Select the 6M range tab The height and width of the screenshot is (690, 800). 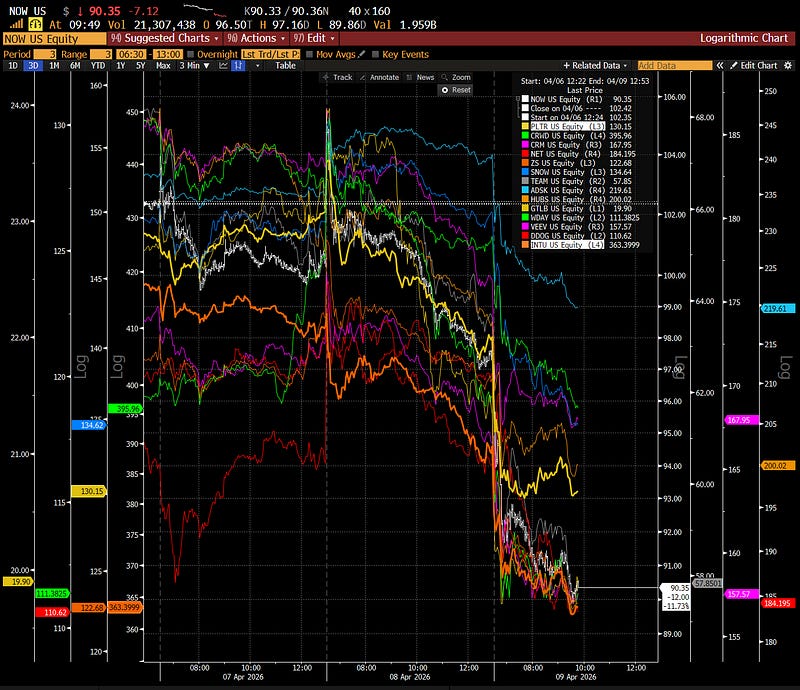tap(75, 65)
